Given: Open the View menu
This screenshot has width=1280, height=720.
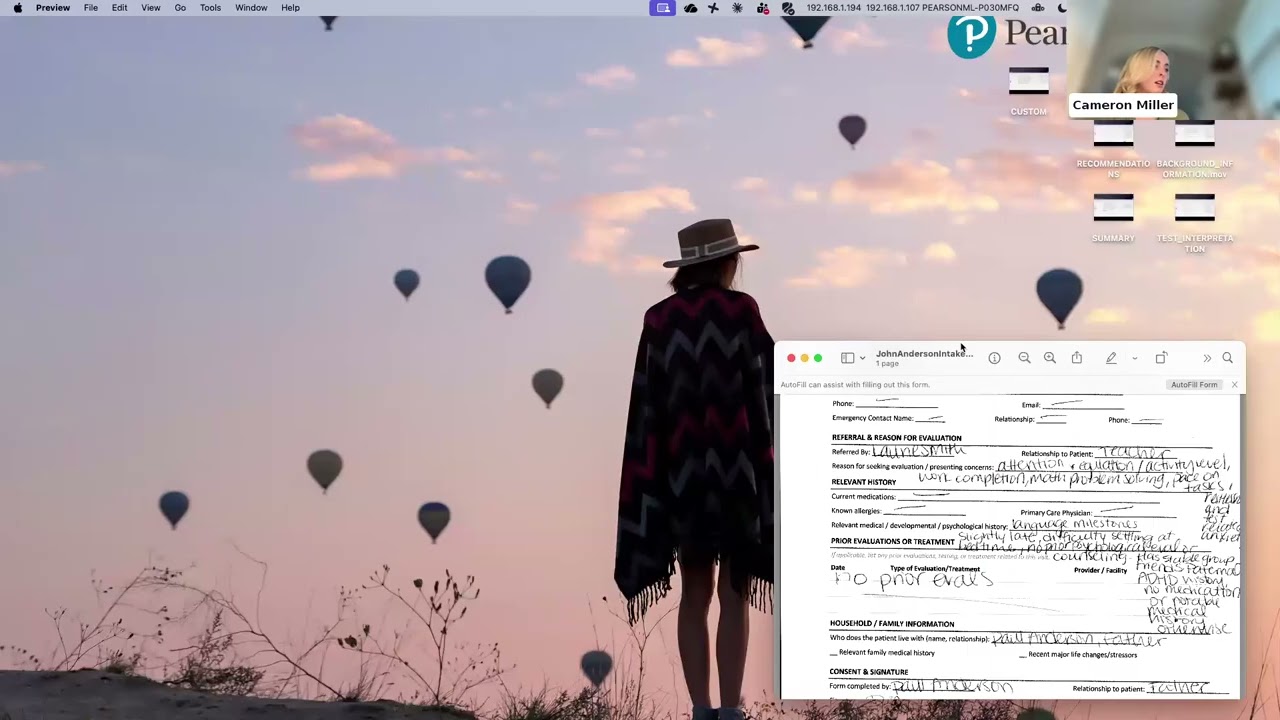Looking at the screenshot, I should [151, 8].
